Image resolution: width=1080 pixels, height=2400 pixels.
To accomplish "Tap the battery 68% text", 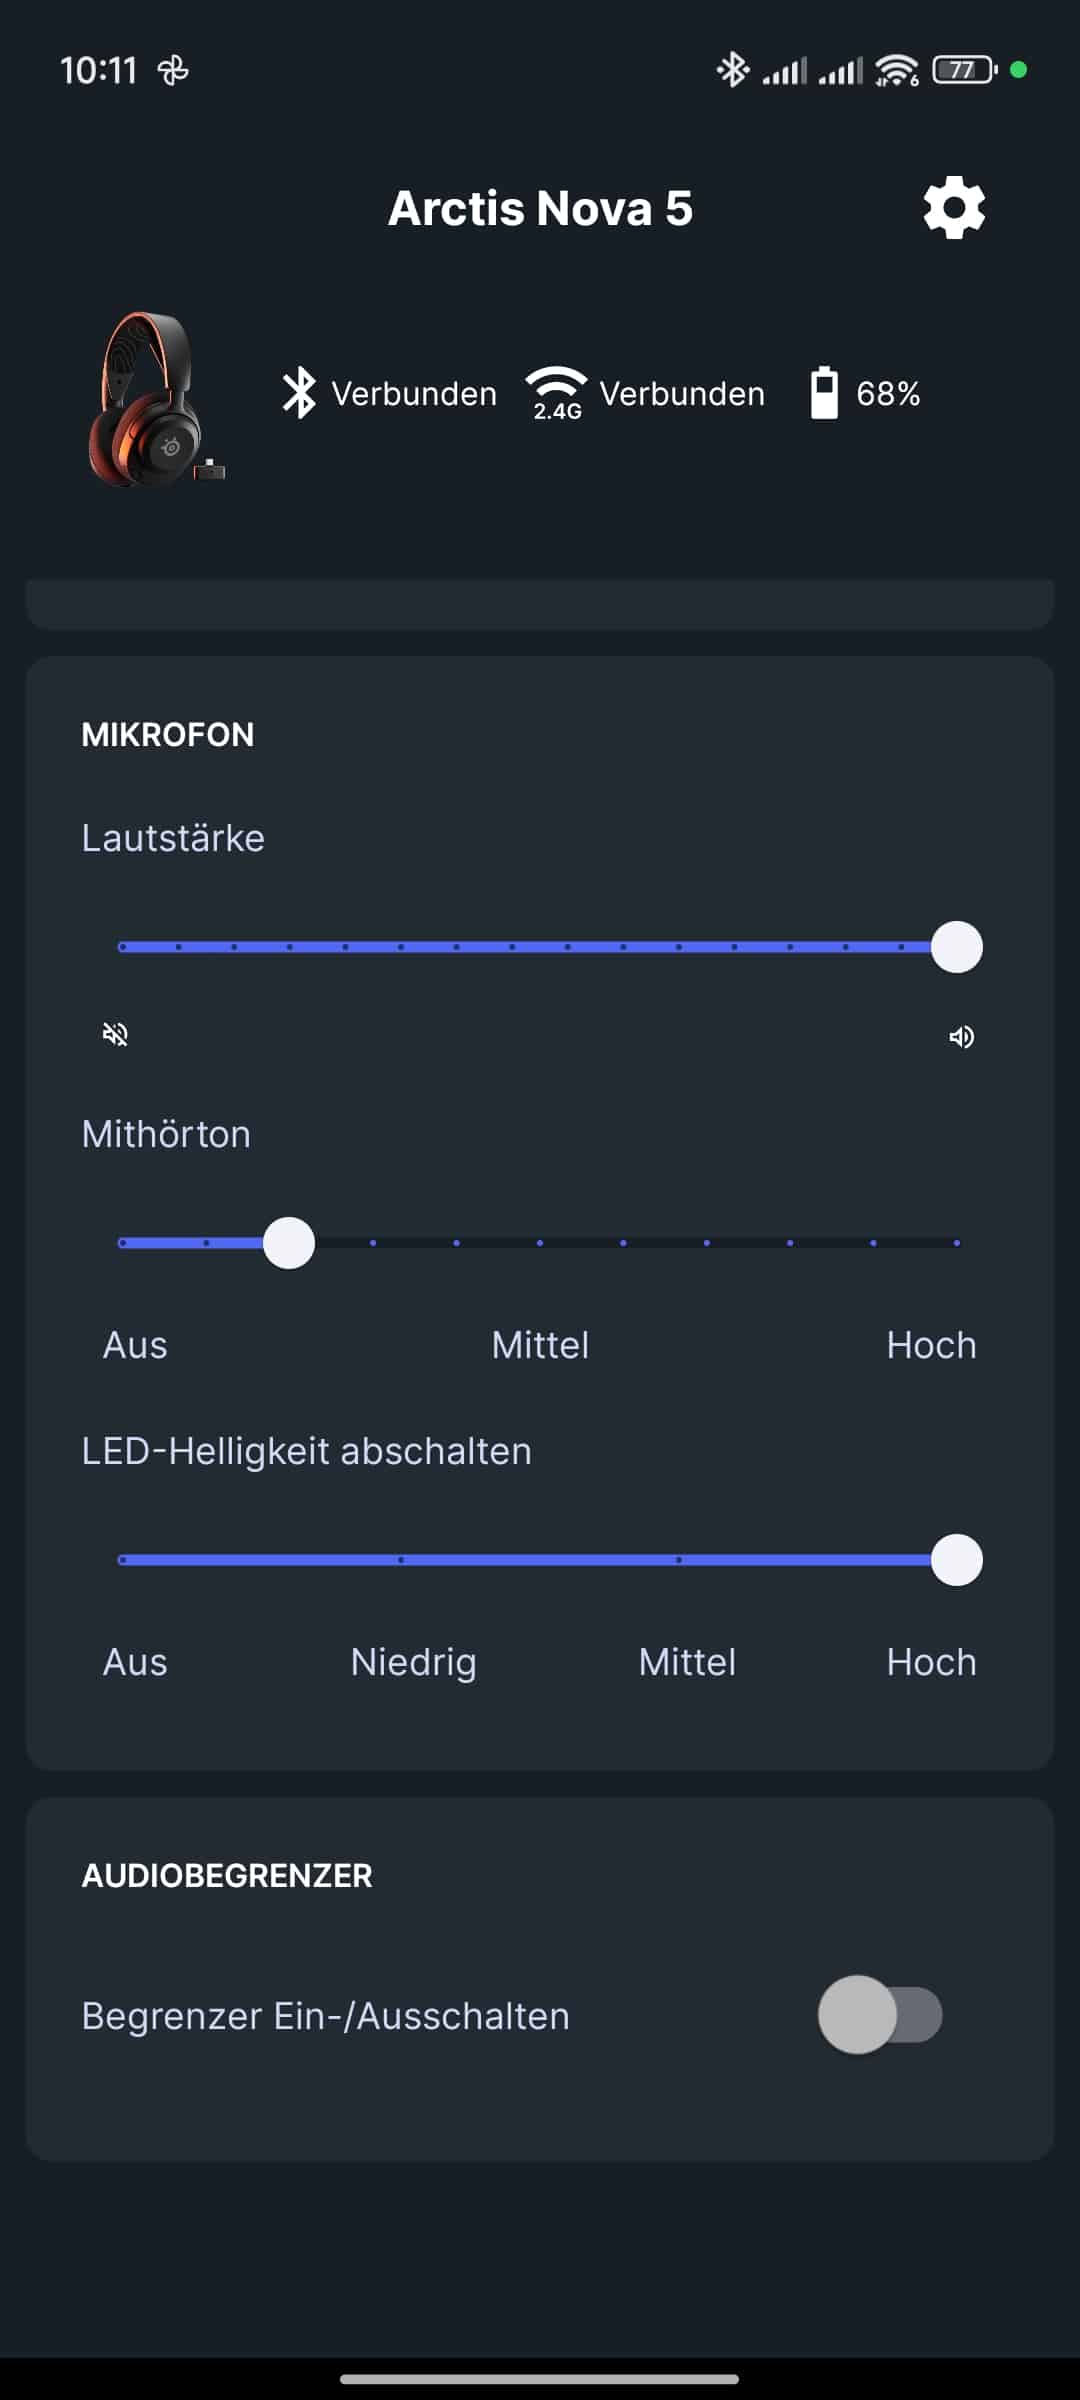I will pyautogui.click(x=888, y=394).
